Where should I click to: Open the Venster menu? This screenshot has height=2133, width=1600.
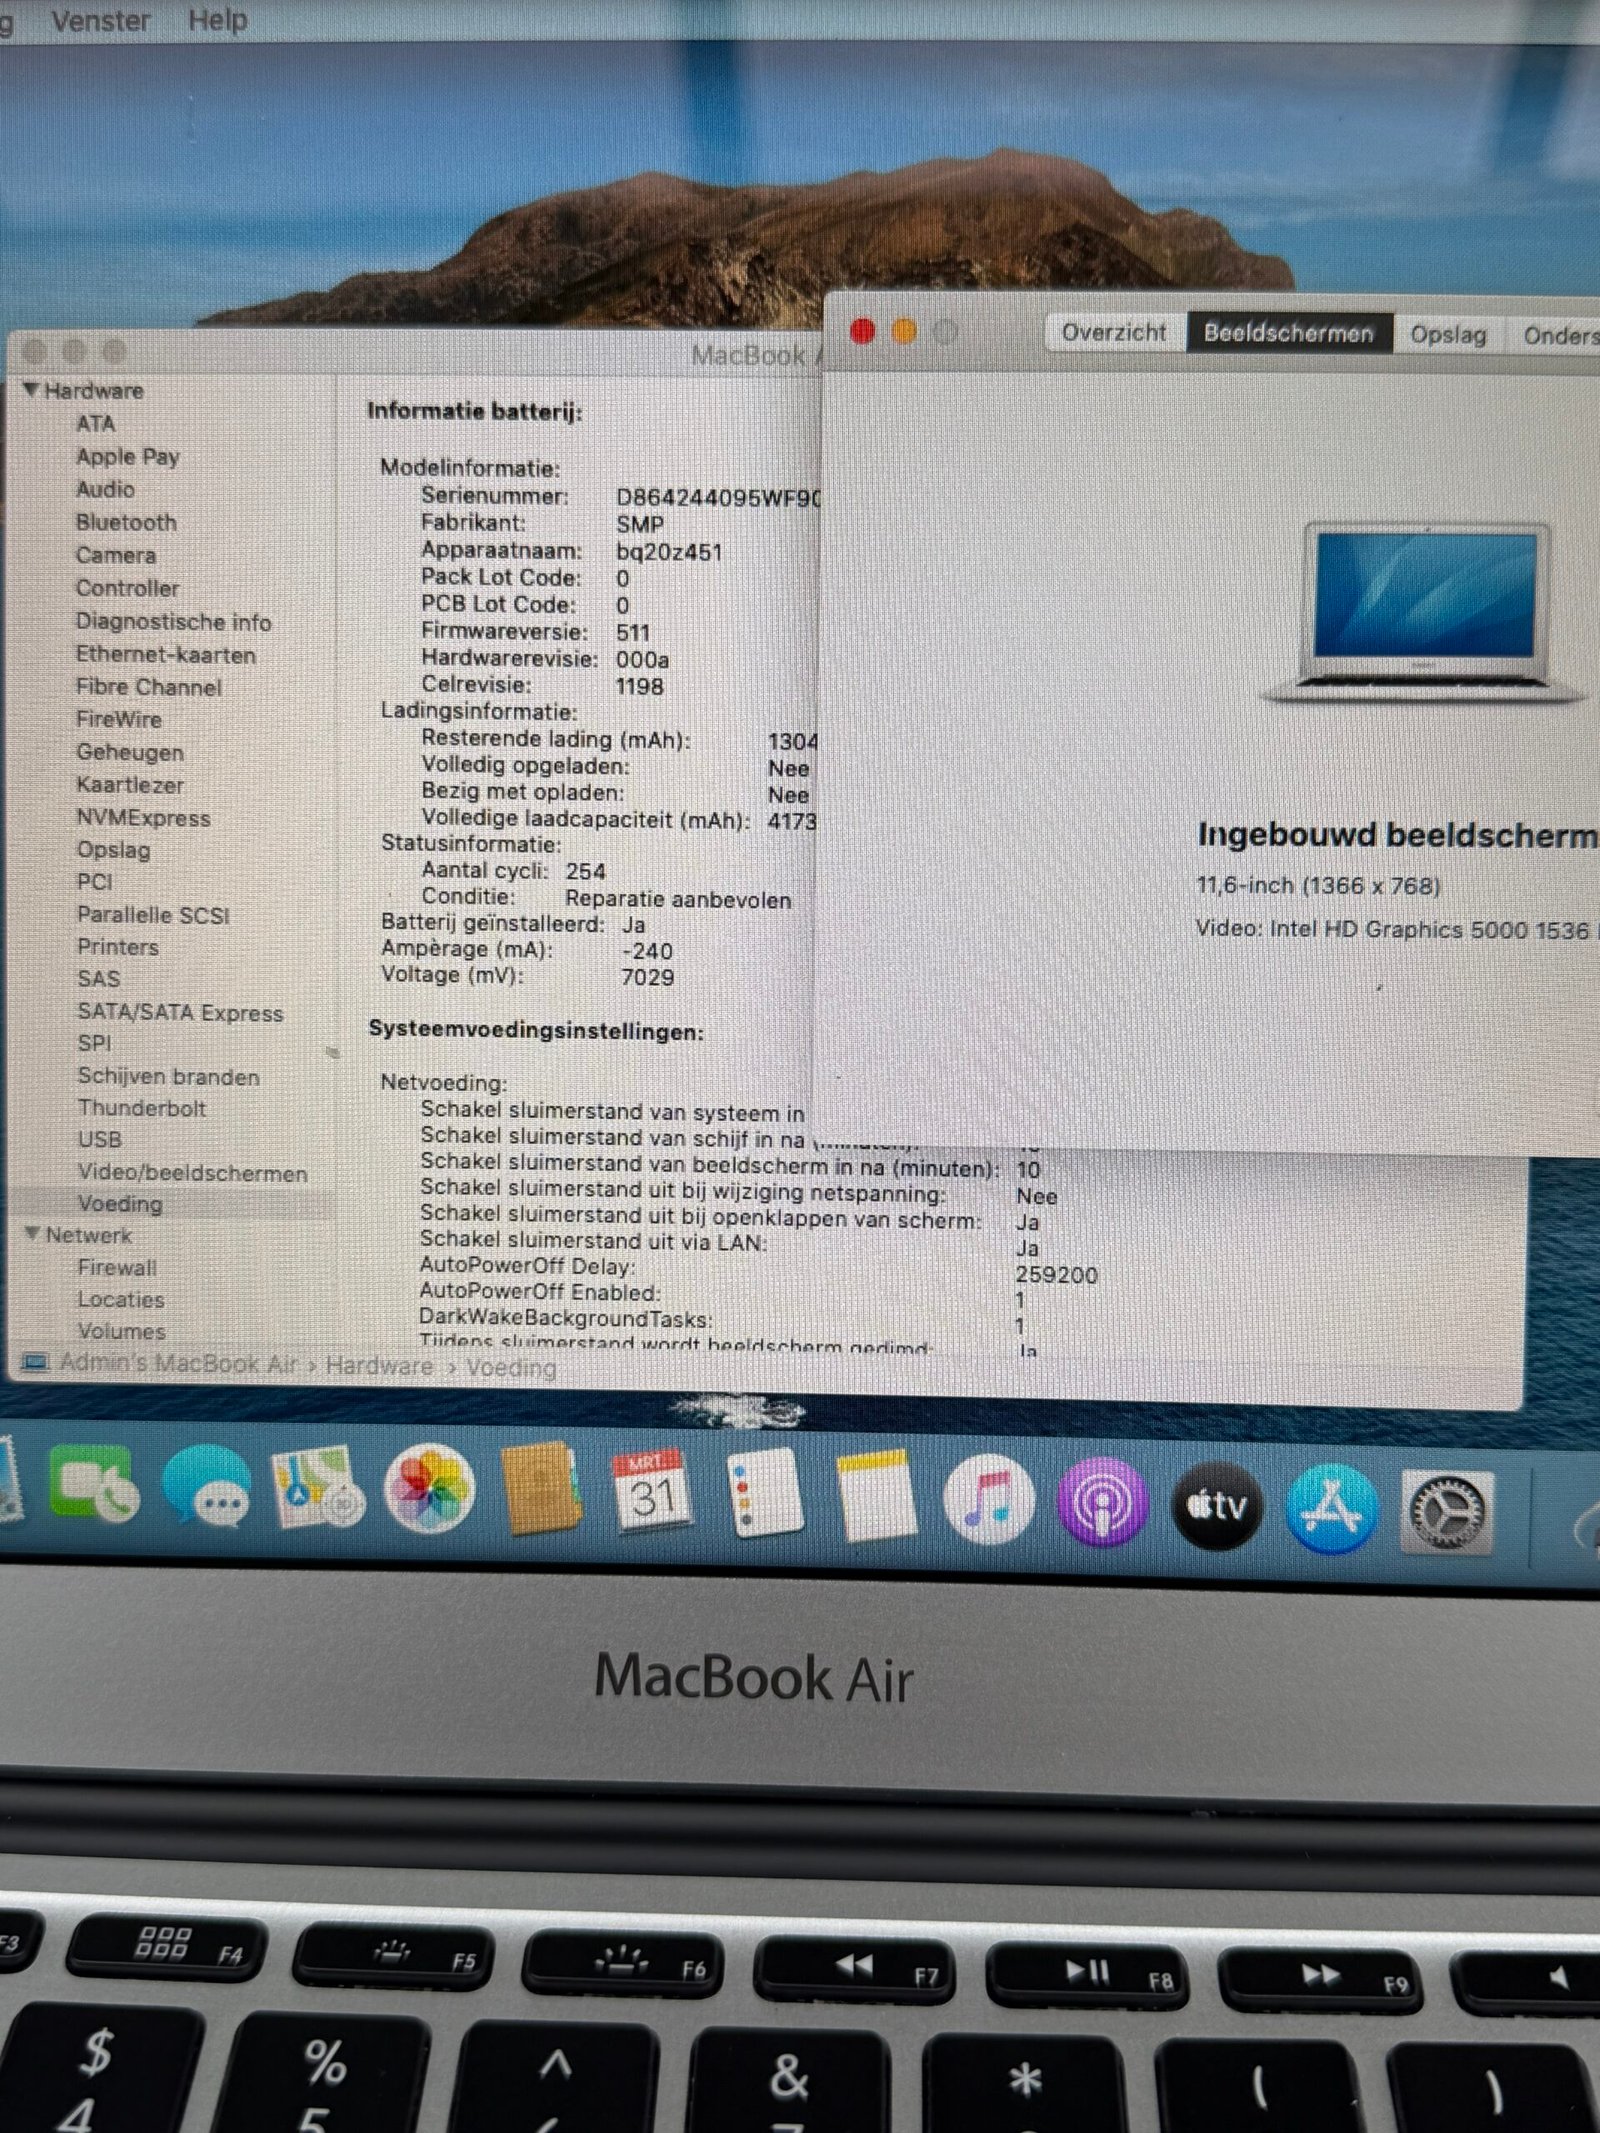(100, 20)
